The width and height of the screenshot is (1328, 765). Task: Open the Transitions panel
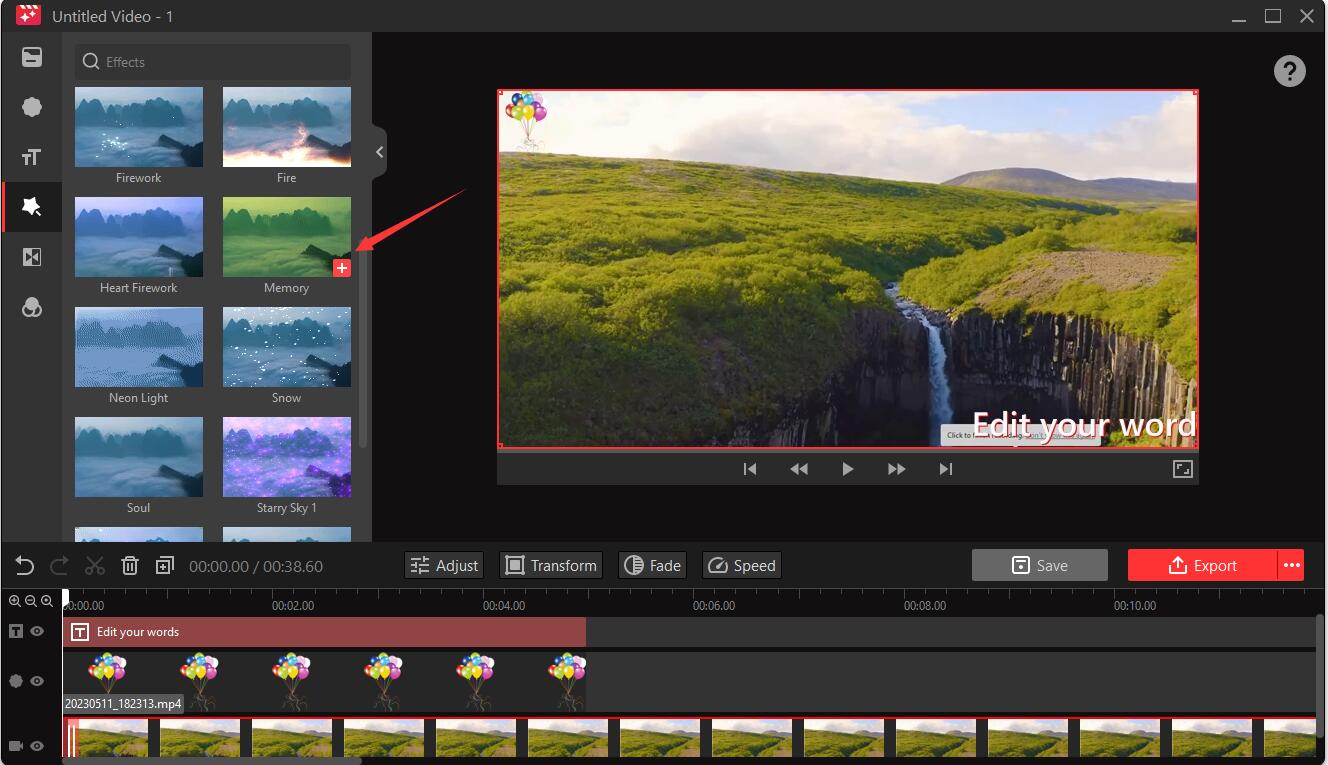click(x=31, y=257)
